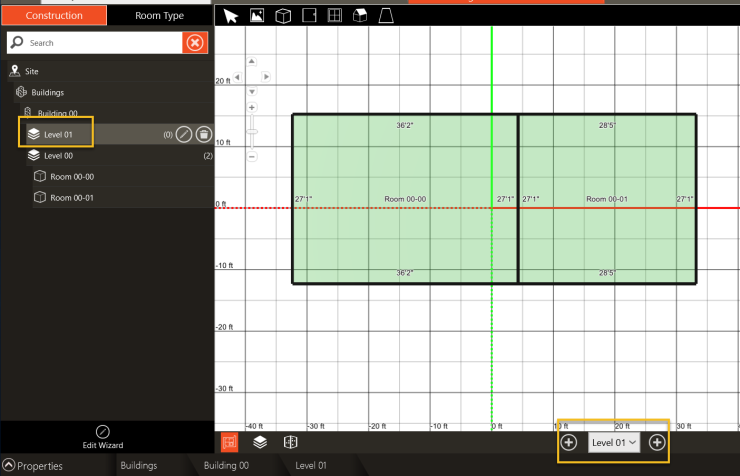The height and width of the screenshot is (476, 740).
Task: Click Building 00 in the breadcrumb
Action: coord(225,466)
